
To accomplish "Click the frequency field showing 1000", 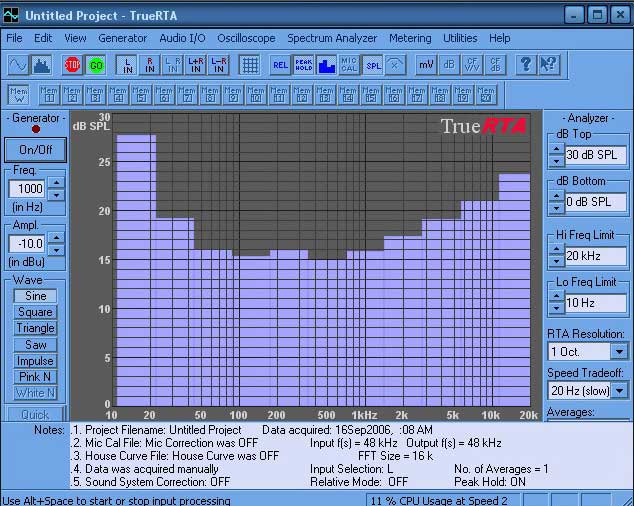I will pos(27,189).
